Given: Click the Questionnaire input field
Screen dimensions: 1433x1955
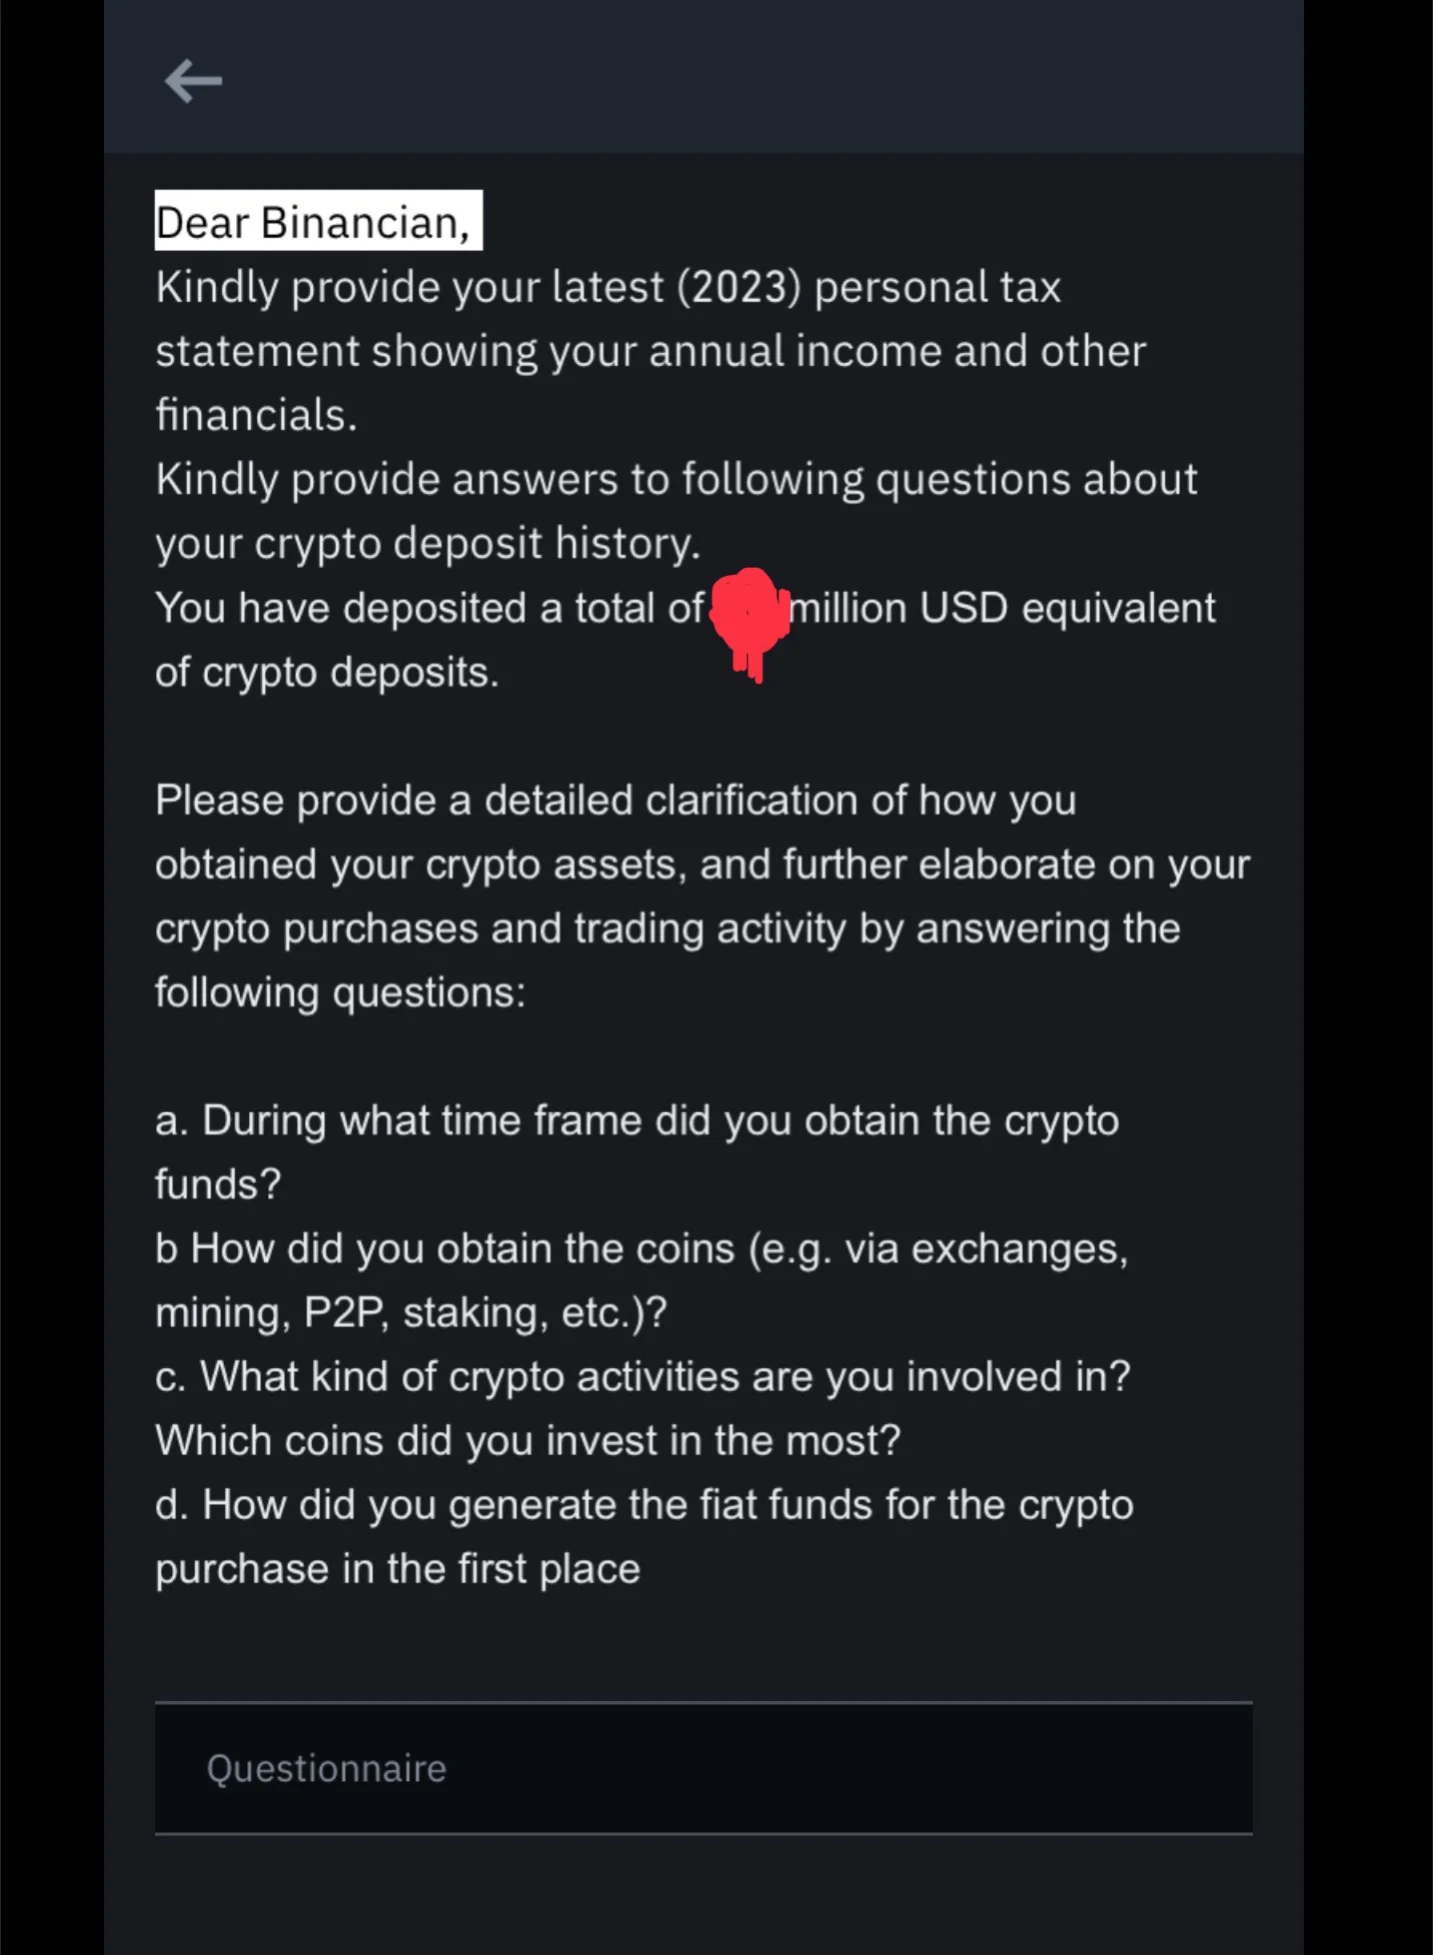Looking at the screenshot, I should coord(703,1768).
